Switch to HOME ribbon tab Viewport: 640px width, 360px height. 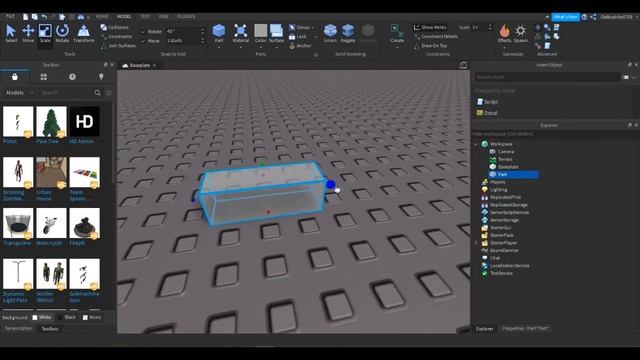102,17
